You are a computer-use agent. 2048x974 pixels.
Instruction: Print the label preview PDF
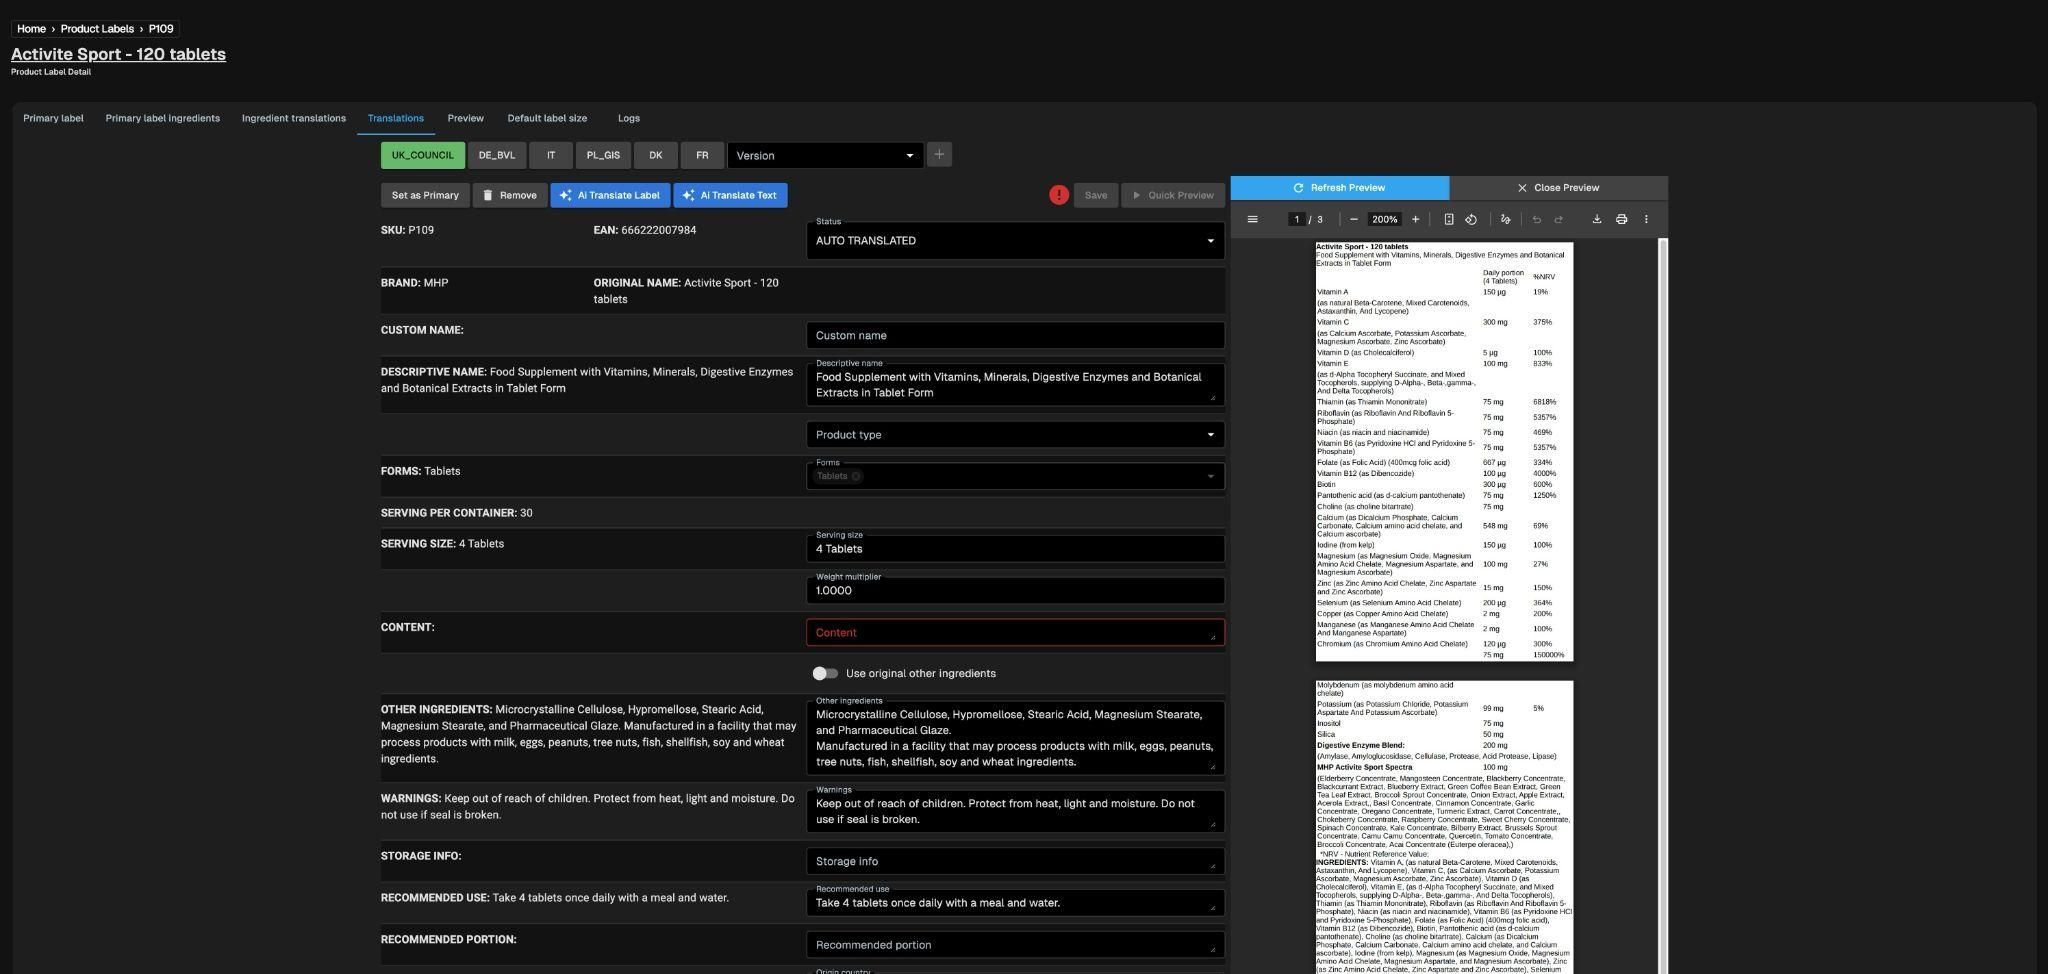coord(1621,219)
